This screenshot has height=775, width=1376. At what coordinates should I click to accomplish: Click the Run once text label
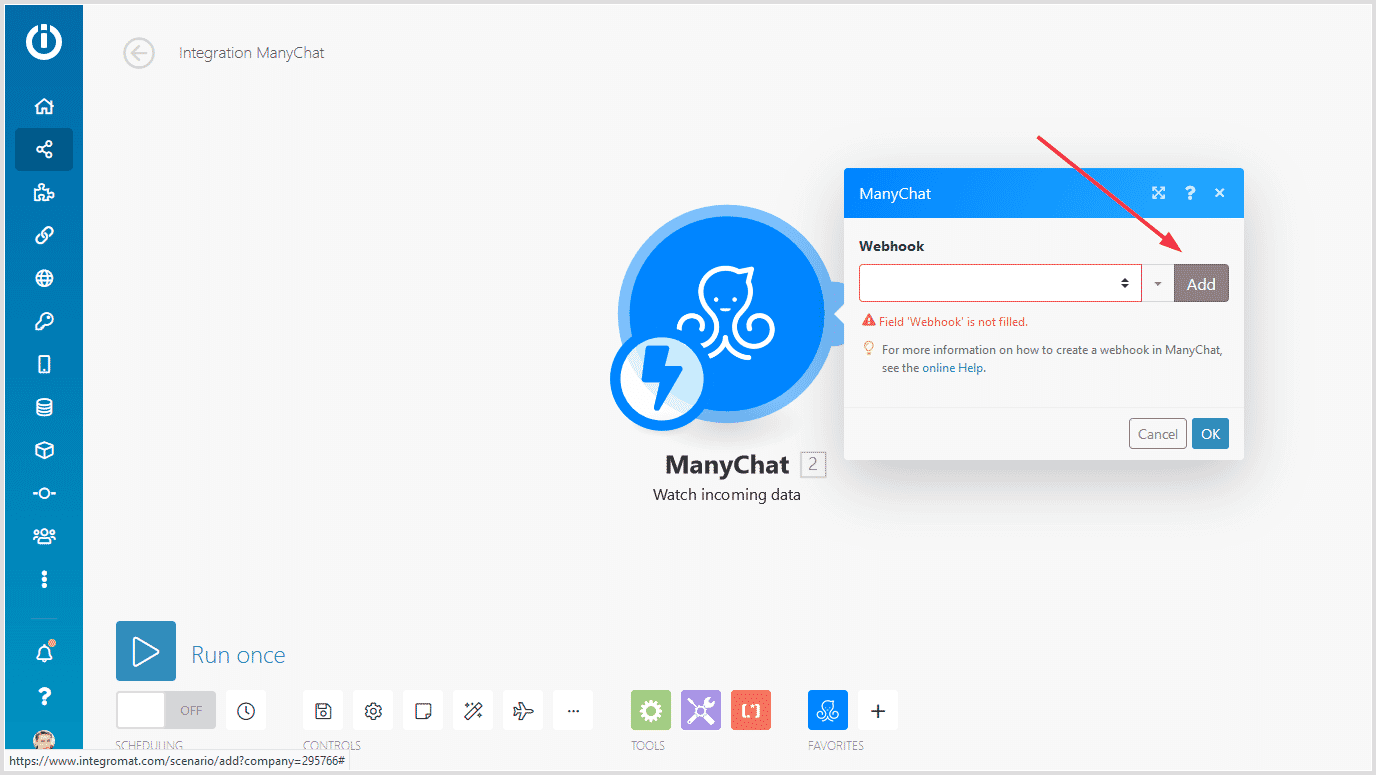pyautogui.click(x=238, y=655)
